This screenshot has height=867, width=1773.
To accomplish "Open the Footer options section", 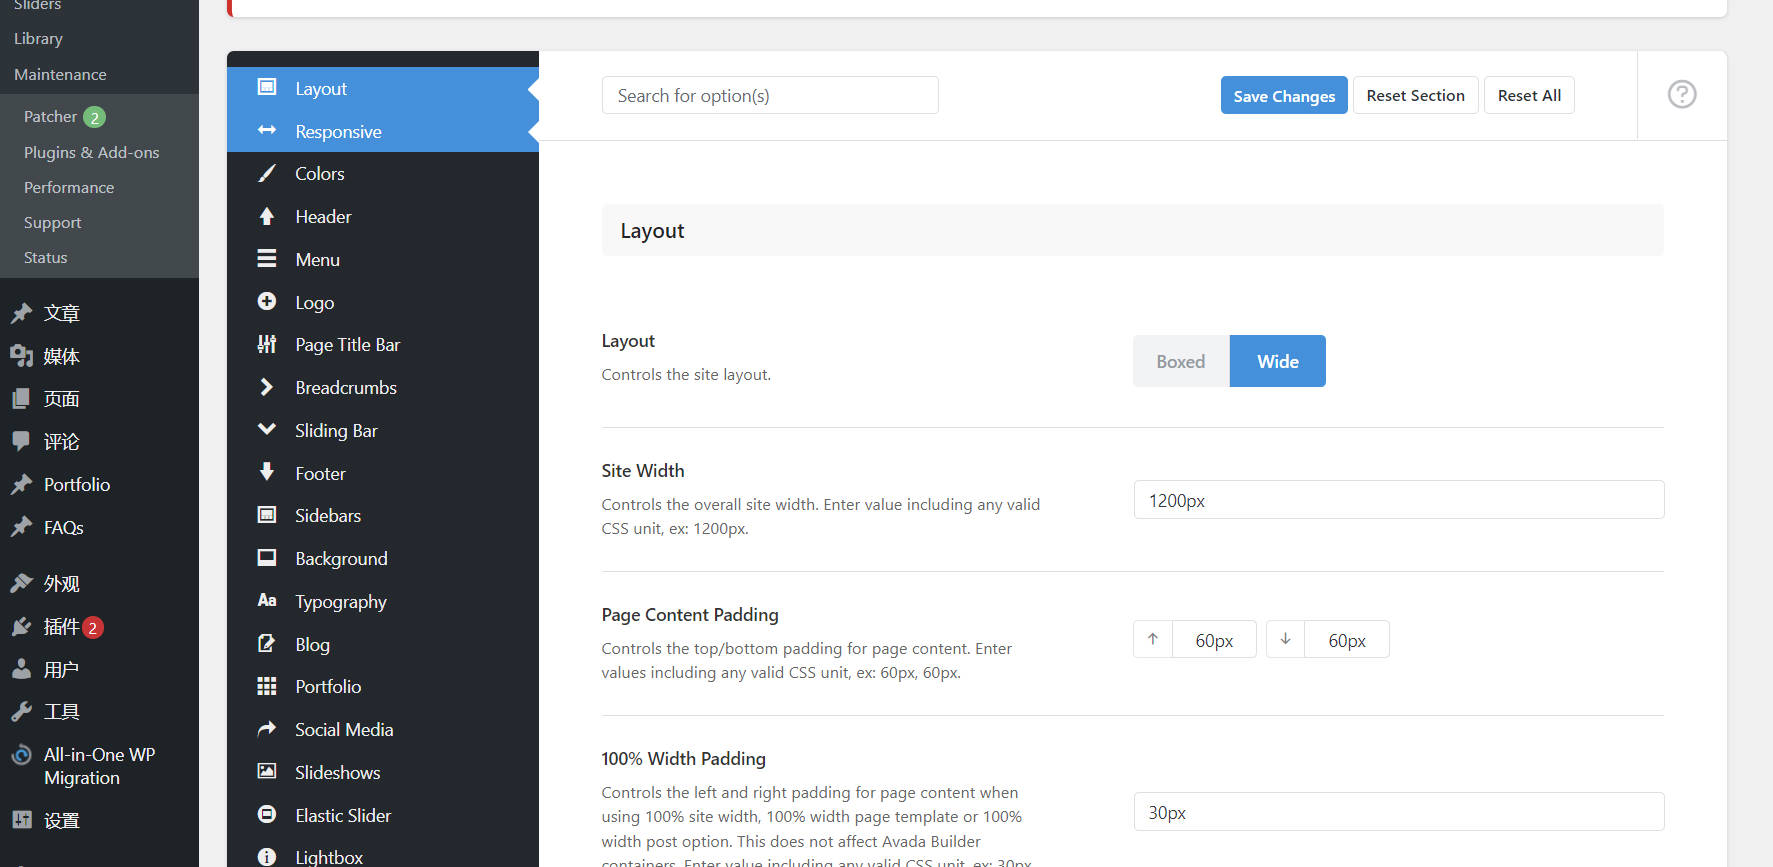I will (x=383, y=473).
